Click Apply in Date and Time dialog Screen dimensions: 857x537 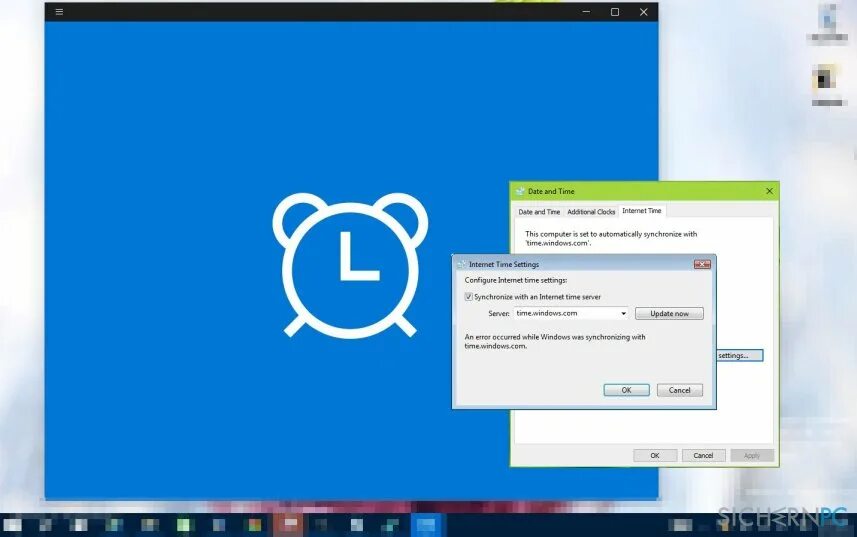[752, 456]
